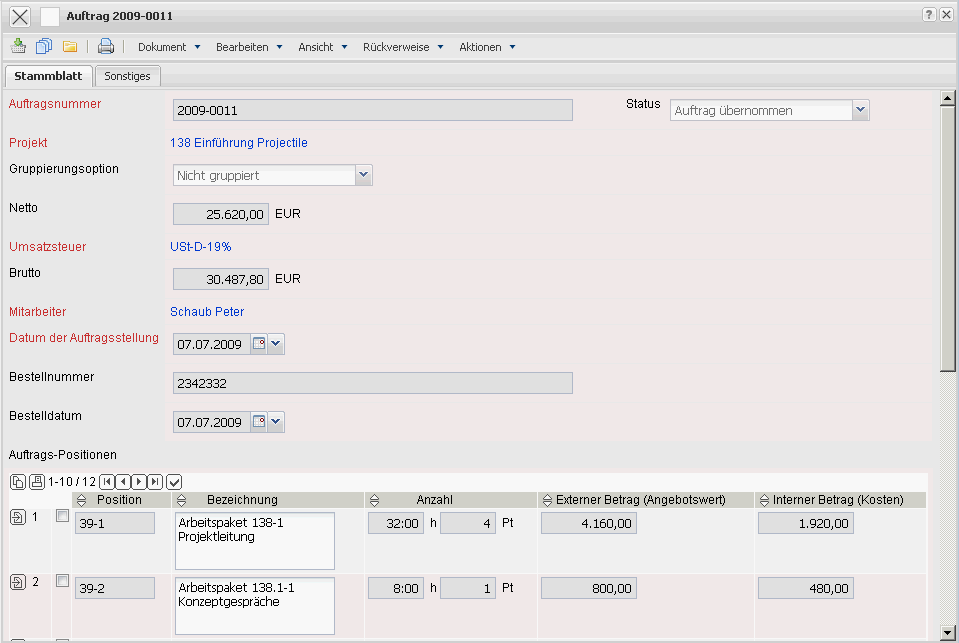The height and width of the screenshot is (643, 959).
Task: Tick the checkbox for position 39-1
Action: click(x=62, y=517)
